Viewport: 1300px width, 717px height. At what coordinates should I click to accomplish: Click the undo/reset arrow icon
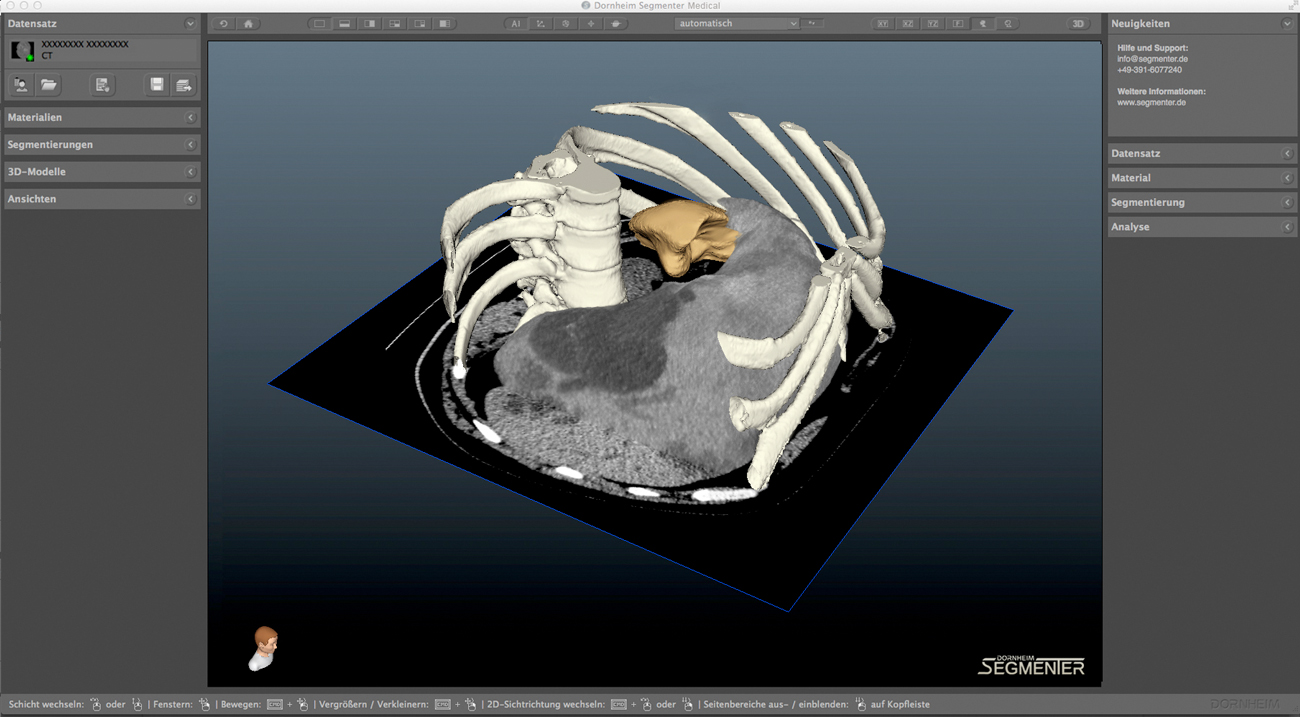(x=223, y=24)
